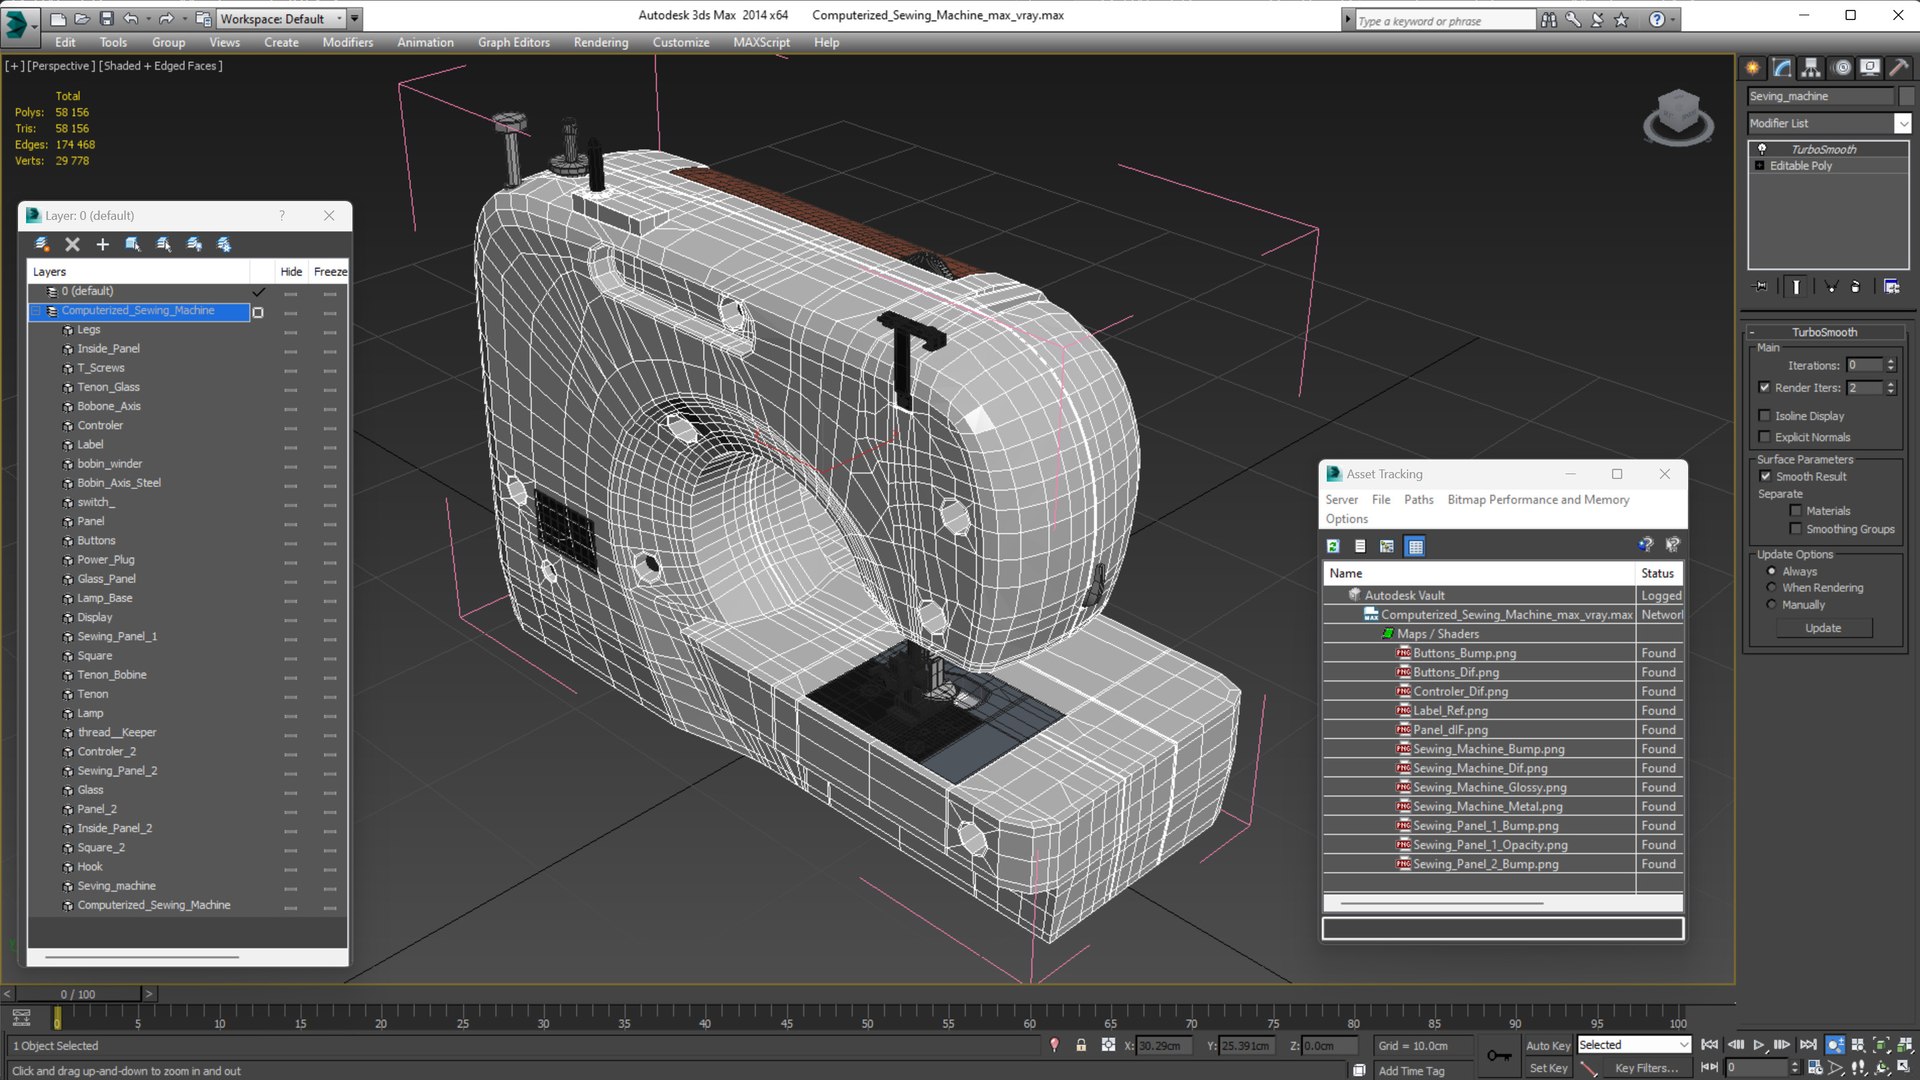Click the Redo arrow icon

(165, 19)
